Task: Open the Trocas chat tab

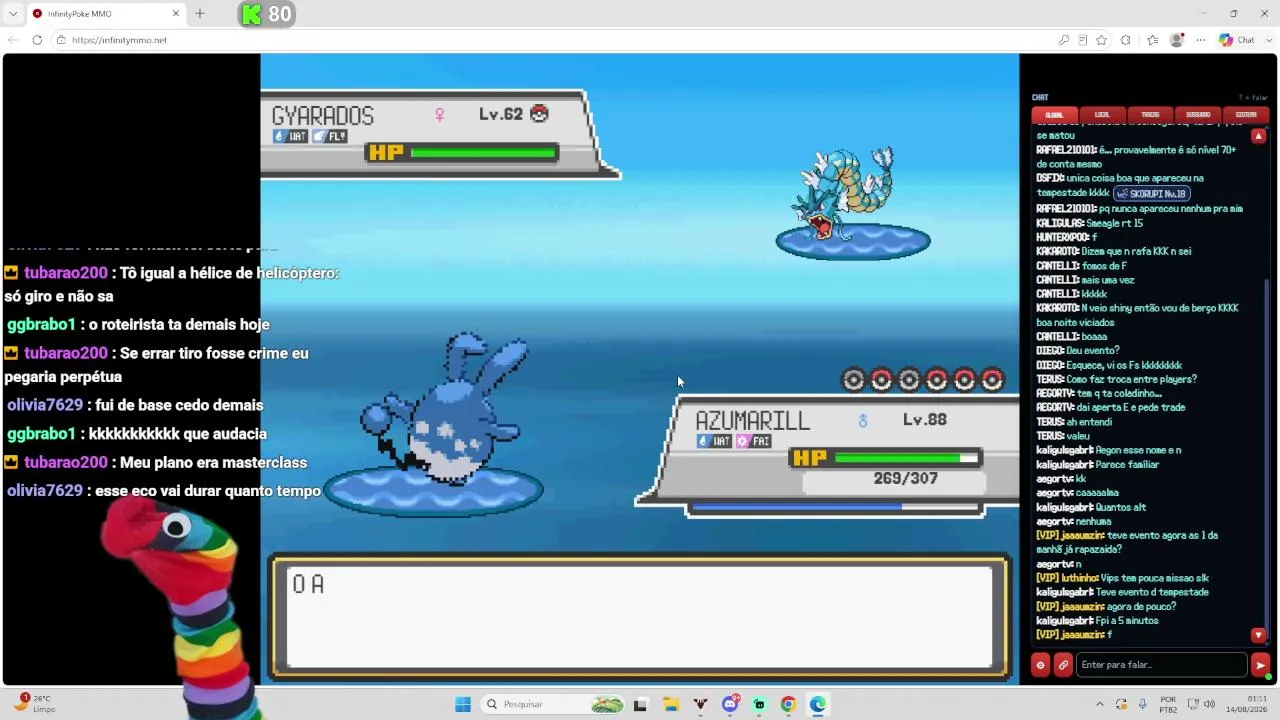Action: coord(1150,115)
